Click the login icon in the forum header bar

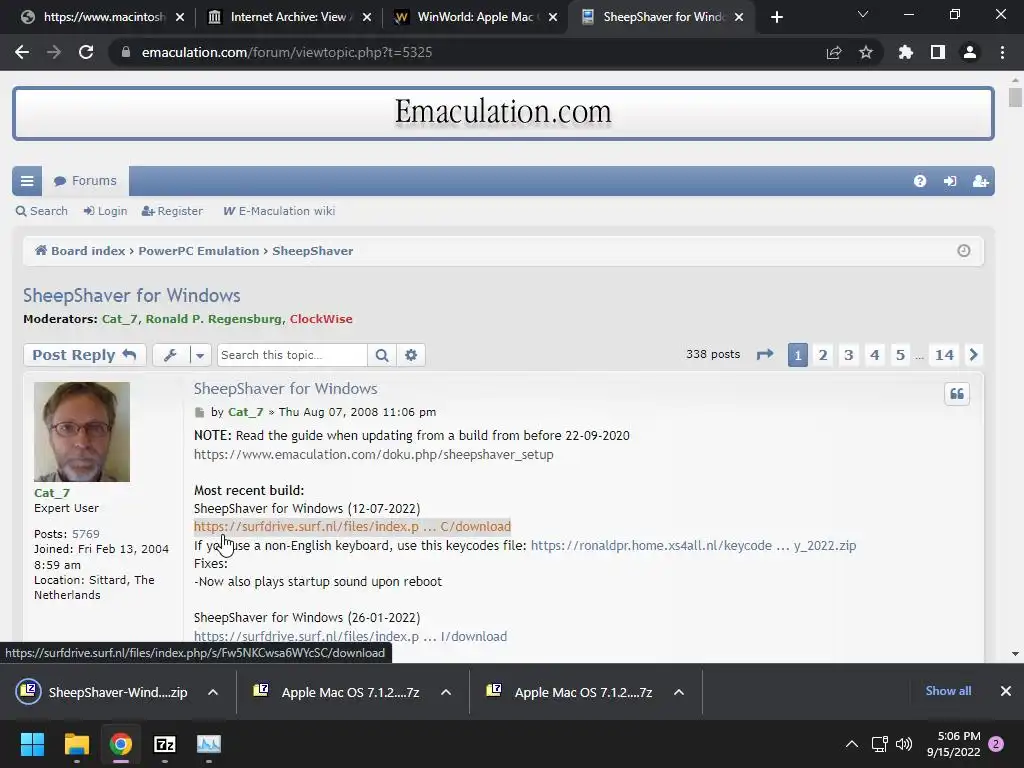(x=950, y=181)
